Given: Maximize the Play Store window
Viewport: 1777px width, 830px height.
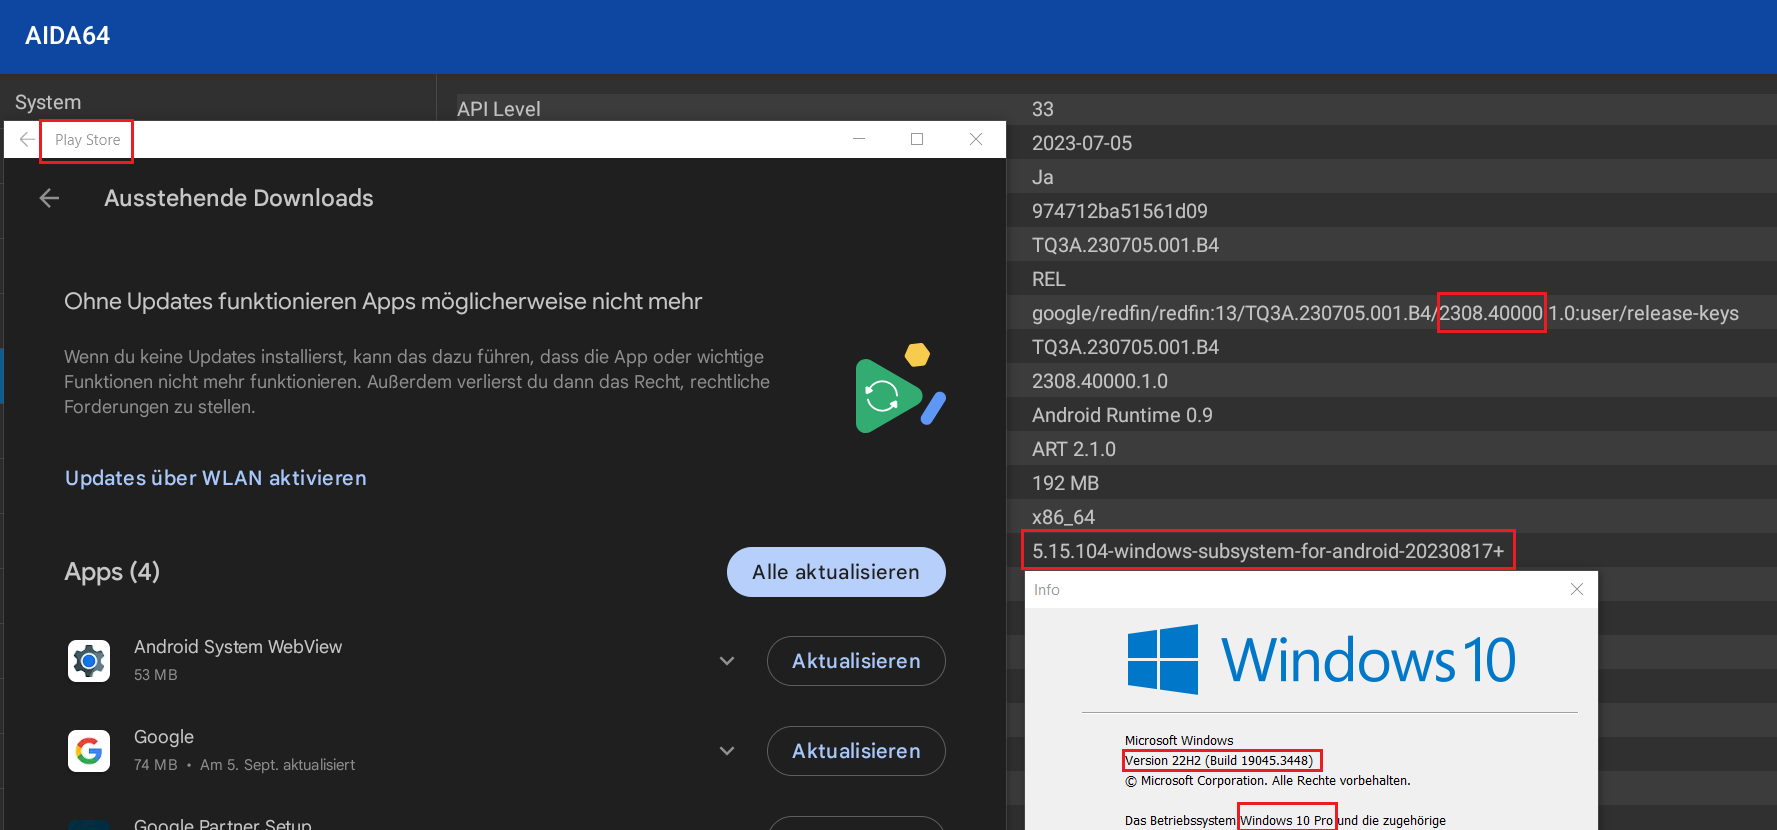Looking at the screenshot, I should (917, 139).
